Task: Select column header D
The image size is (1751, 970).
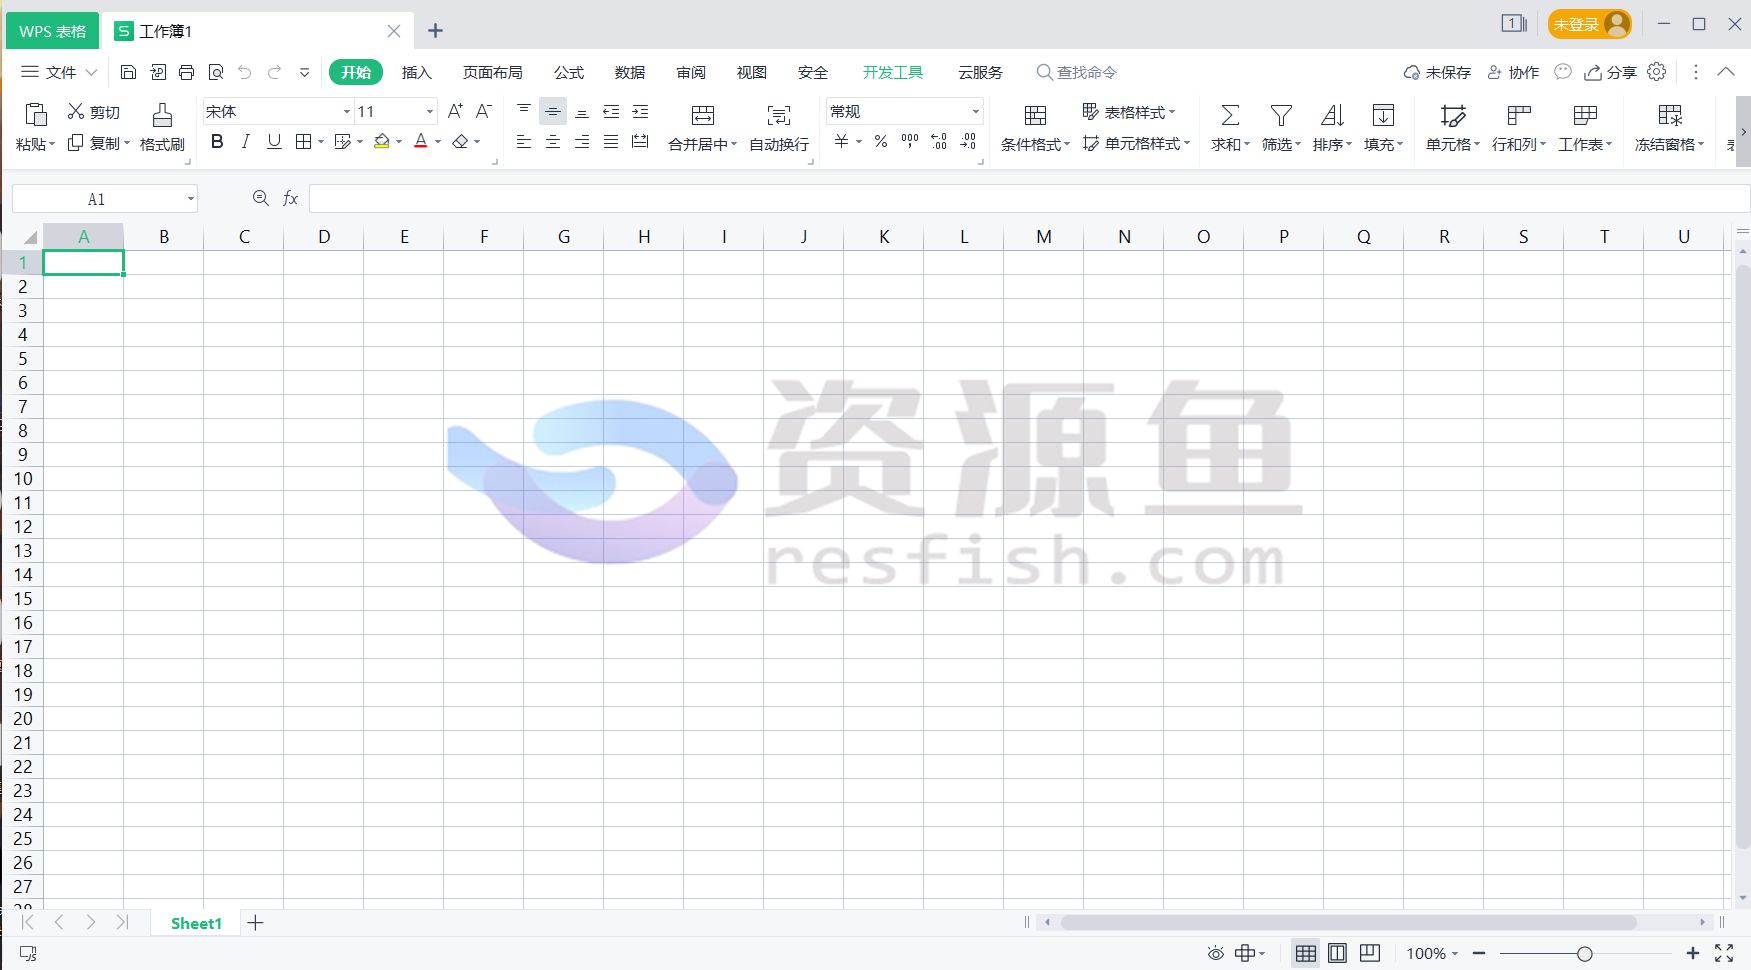Action: point(324,237)
